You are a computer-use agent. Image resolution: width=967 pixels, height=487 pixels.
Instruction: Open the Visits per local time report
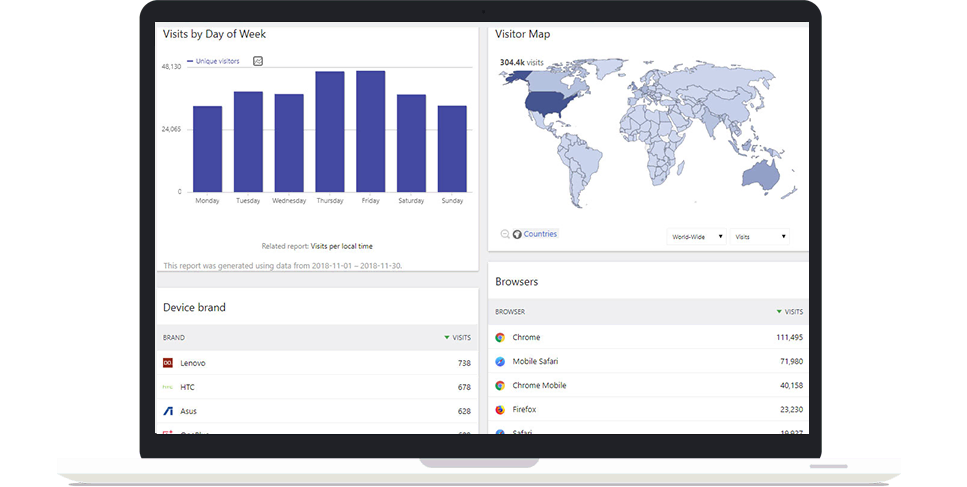click(341, 245)
